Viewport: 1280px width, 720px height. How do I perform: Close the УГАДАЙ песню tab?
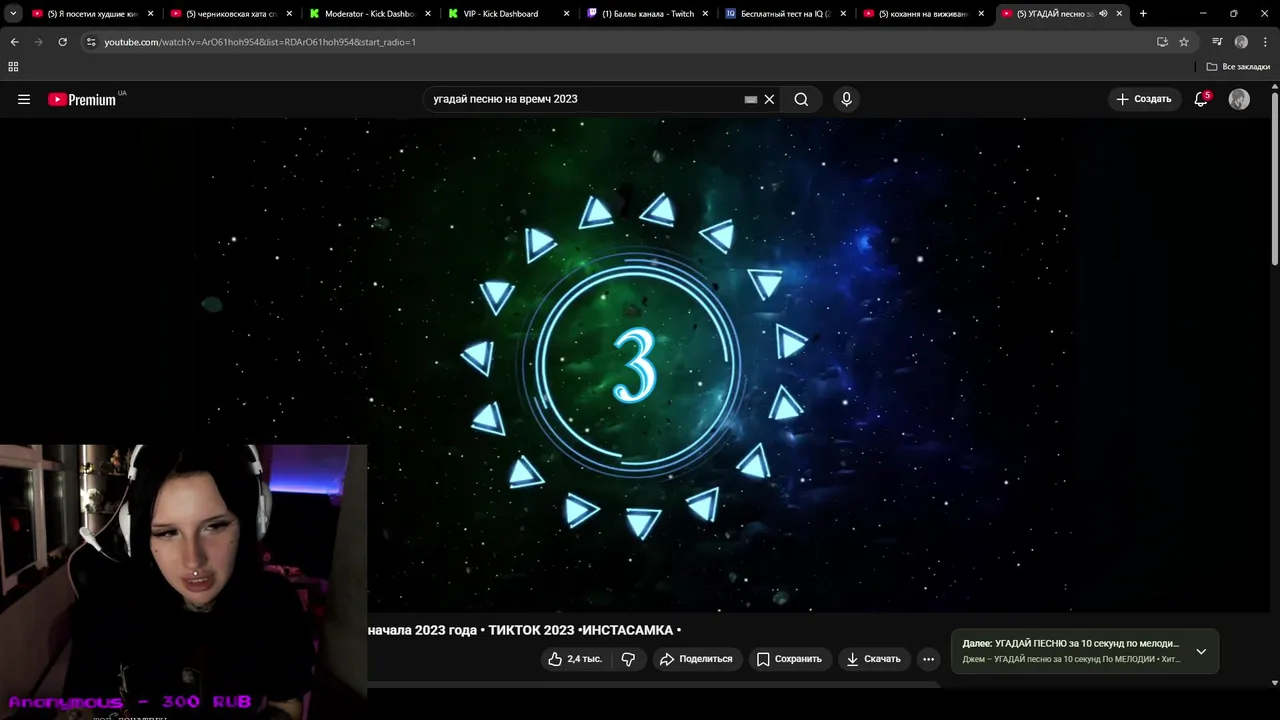click(x=1119, y=14)
